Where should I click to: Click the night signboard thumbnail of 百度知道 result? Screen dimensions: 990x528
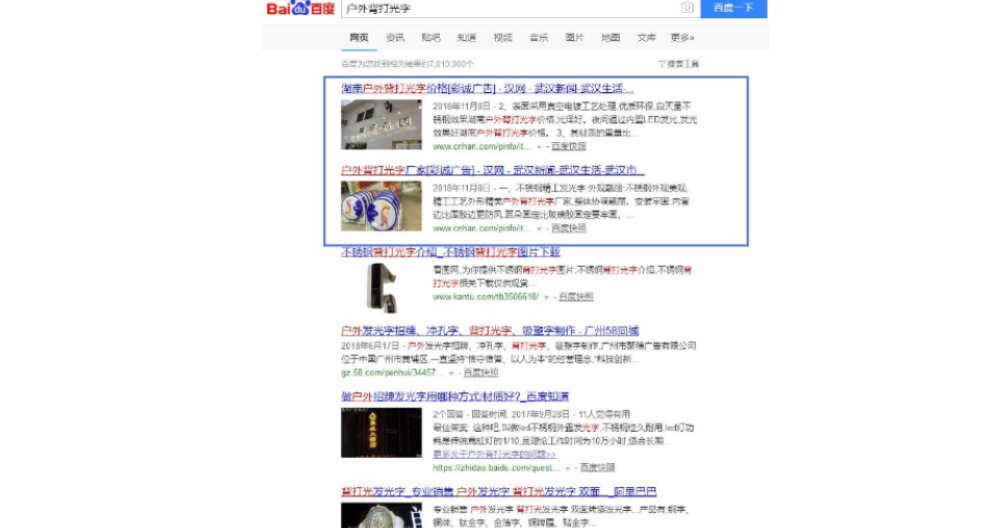click(x=381, y=432)
